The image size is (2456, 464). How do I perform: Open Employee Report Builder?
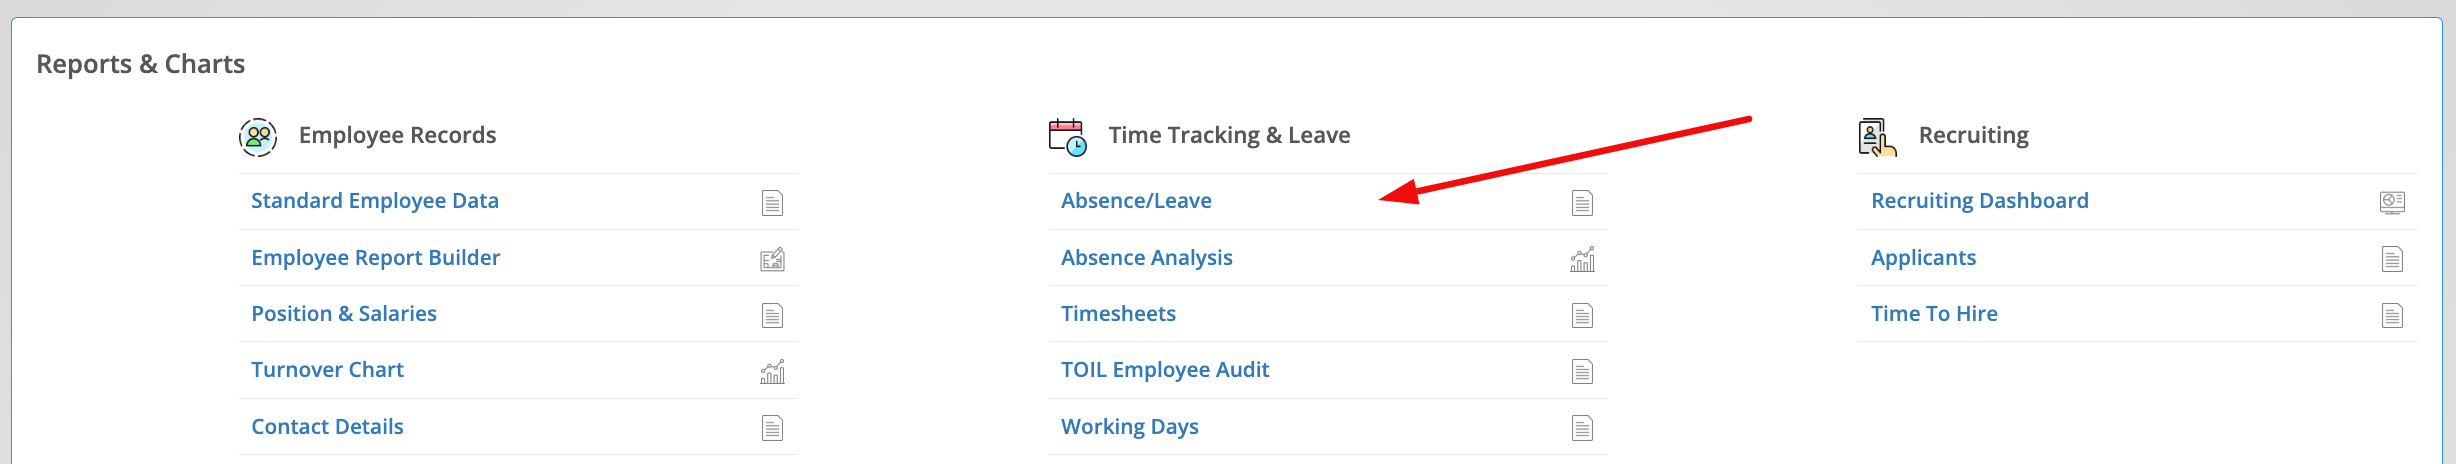[x=376, y=258]
